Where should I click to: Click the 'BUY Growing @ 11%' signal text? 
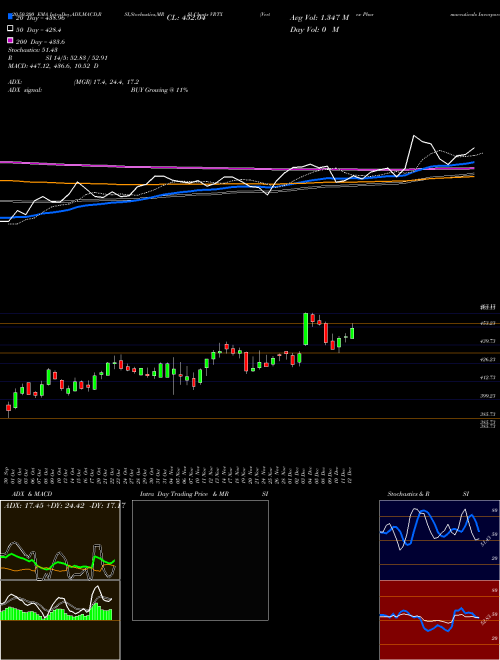tap(159, 90)
